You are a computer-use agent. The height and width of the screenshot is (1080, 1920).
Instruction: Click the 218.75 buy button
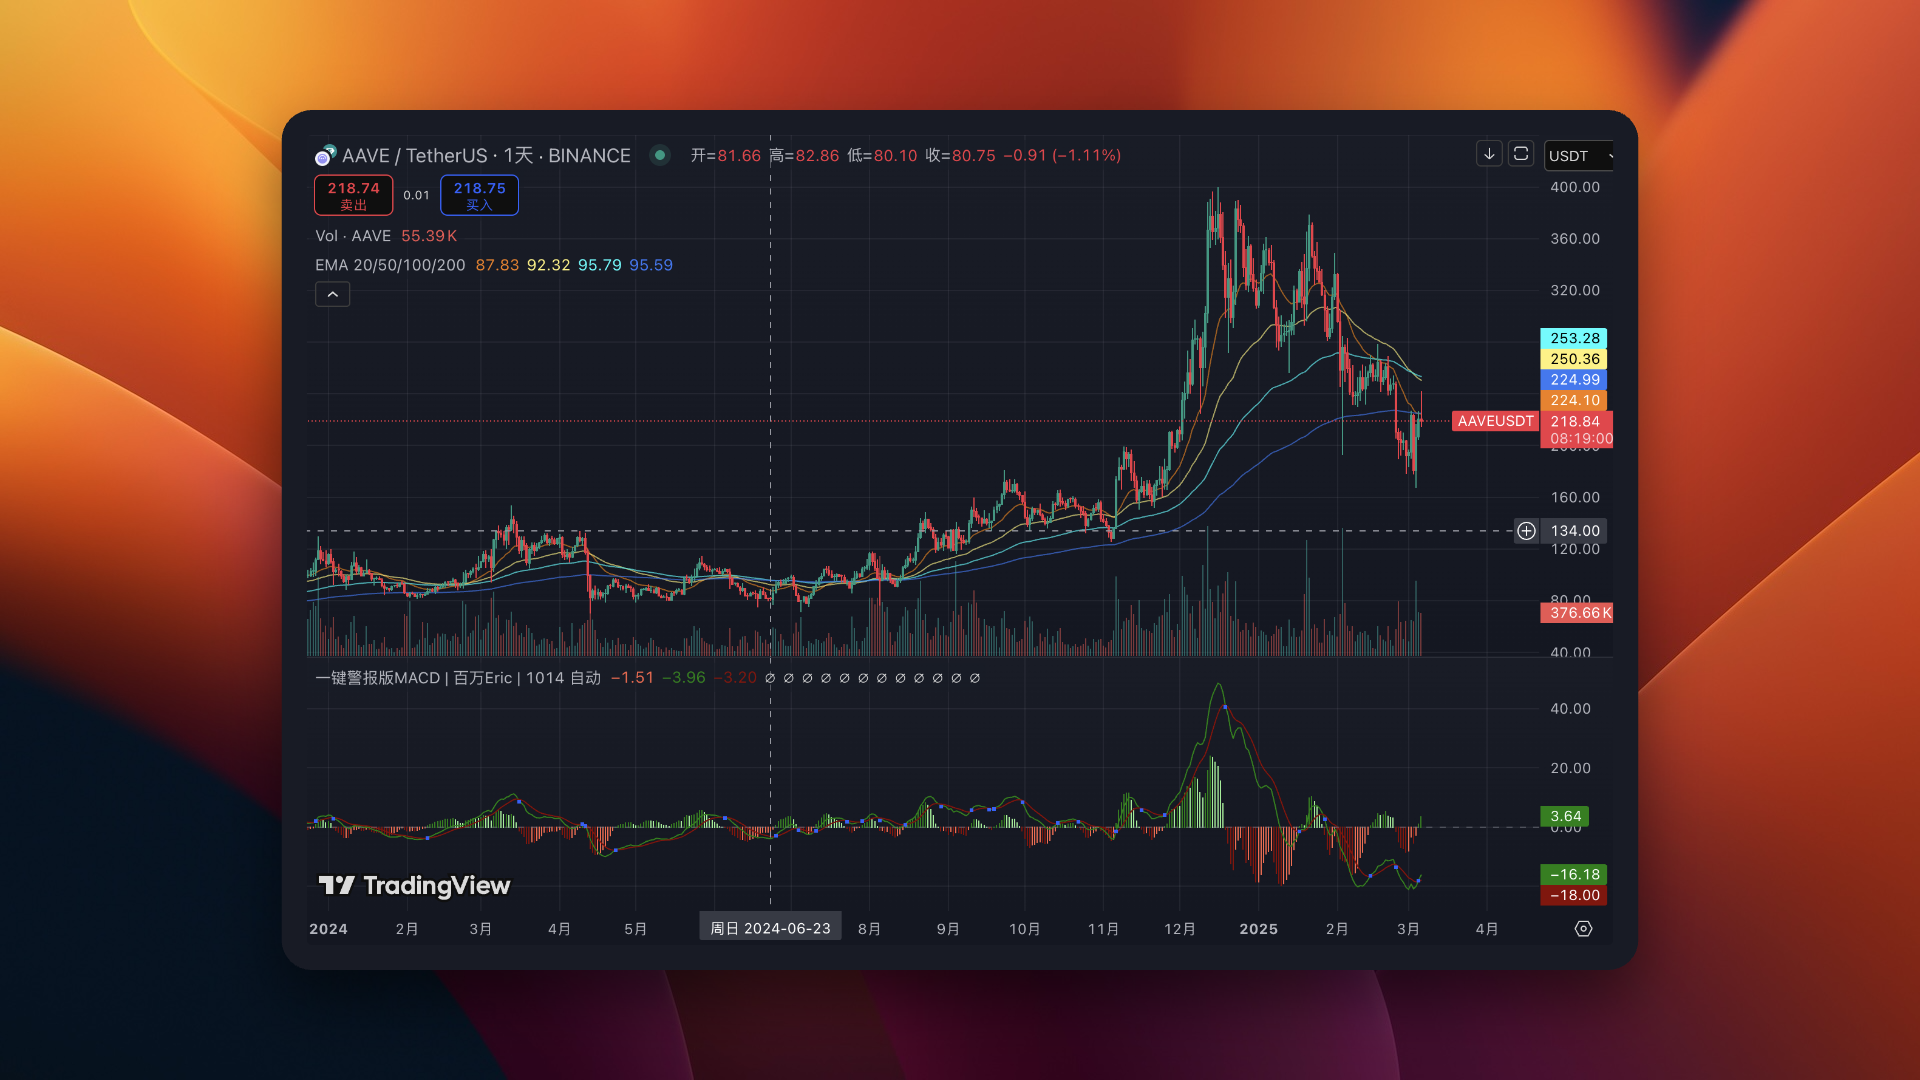click(x=479, y=195)
